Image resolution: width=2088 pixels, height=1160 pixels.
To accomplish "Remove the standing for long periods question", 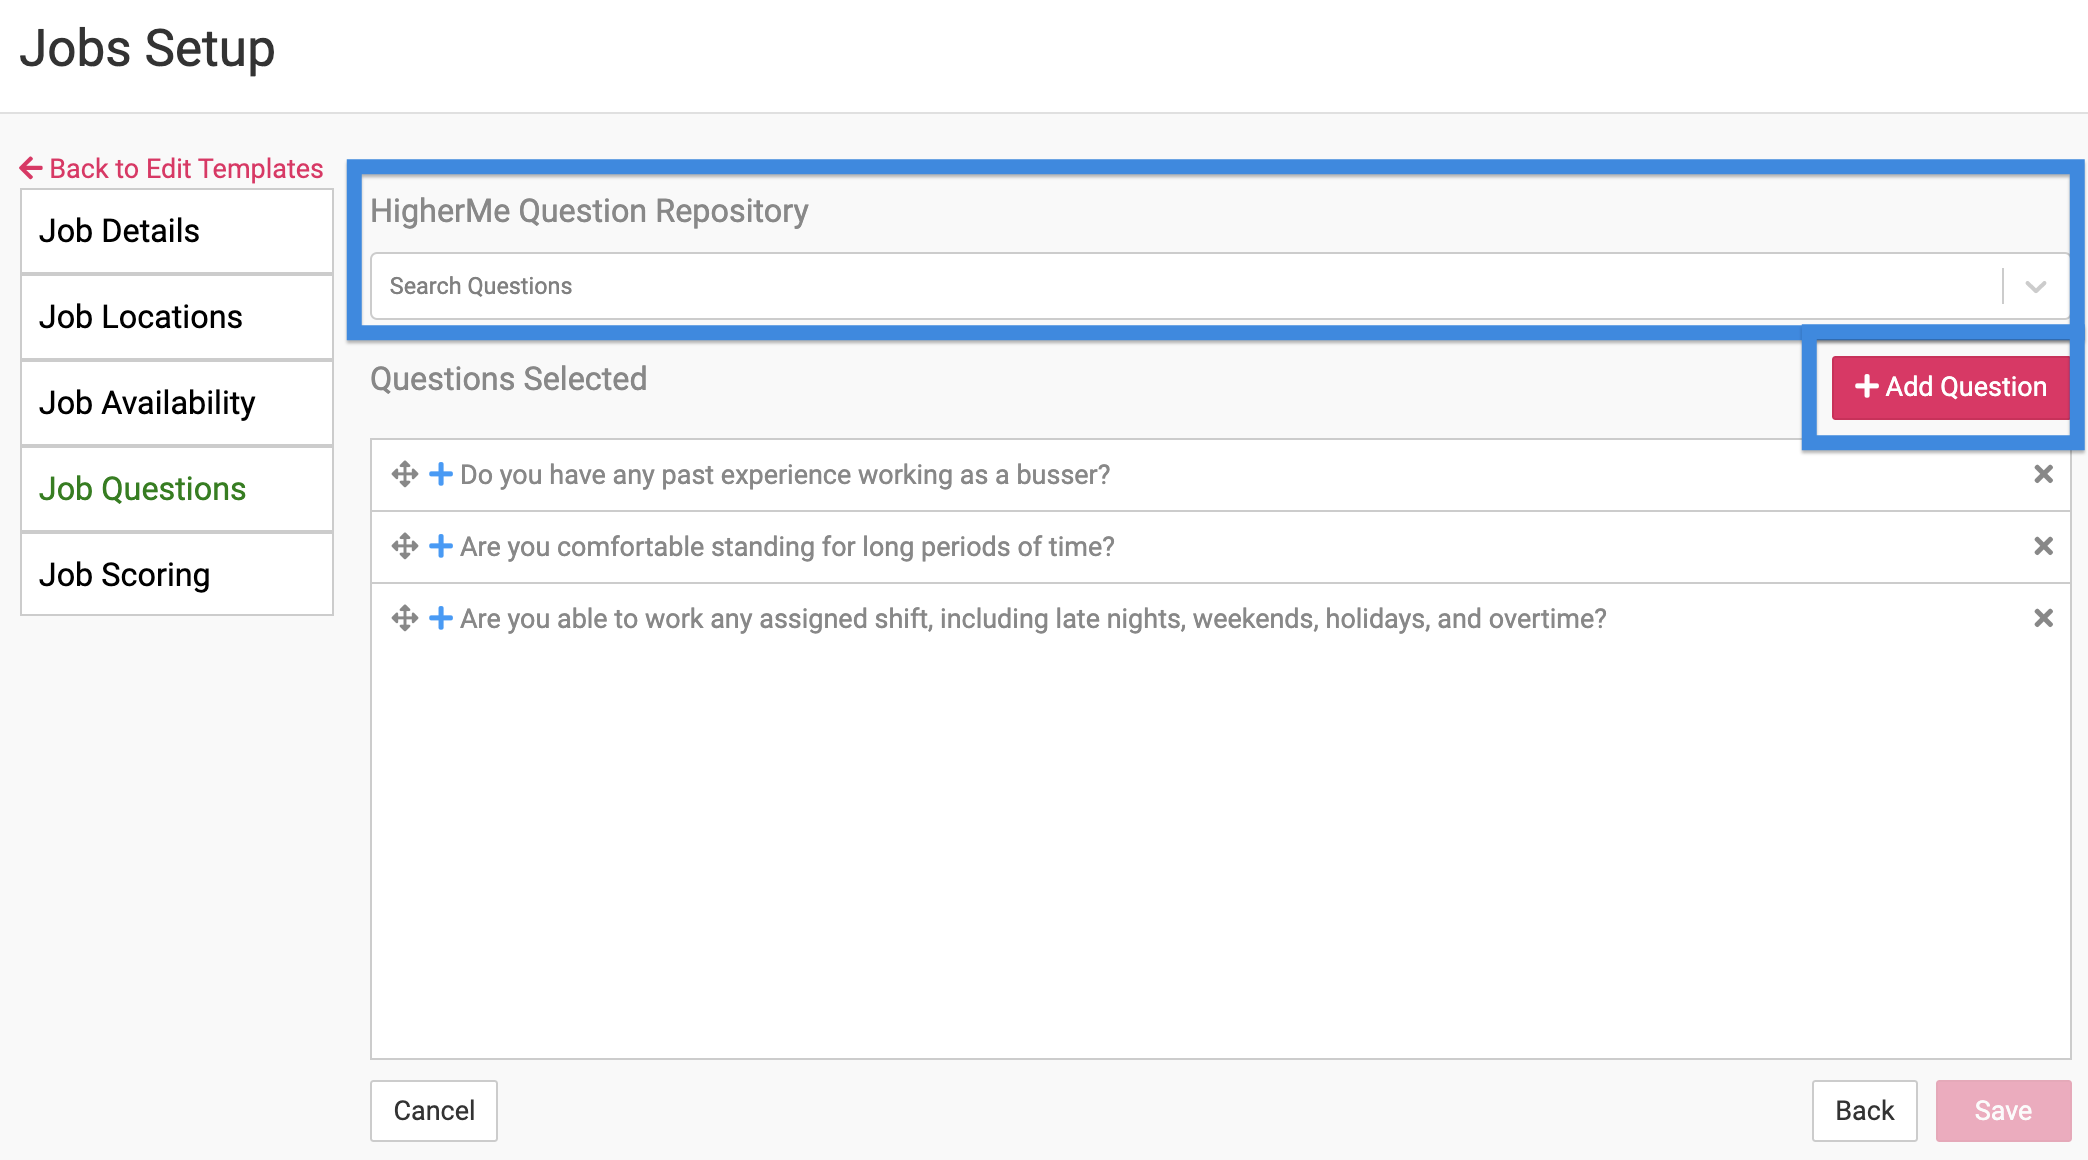I will pyautogui.click(x=2043, y=546).
